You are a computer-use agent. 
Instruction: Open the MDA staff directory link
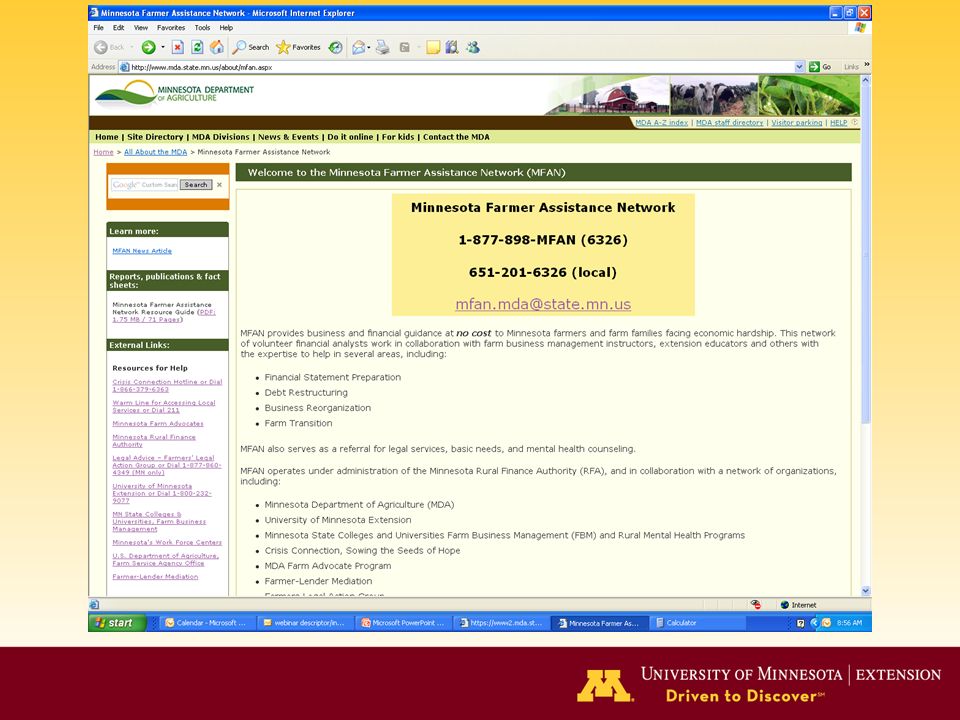pos(730,122)
